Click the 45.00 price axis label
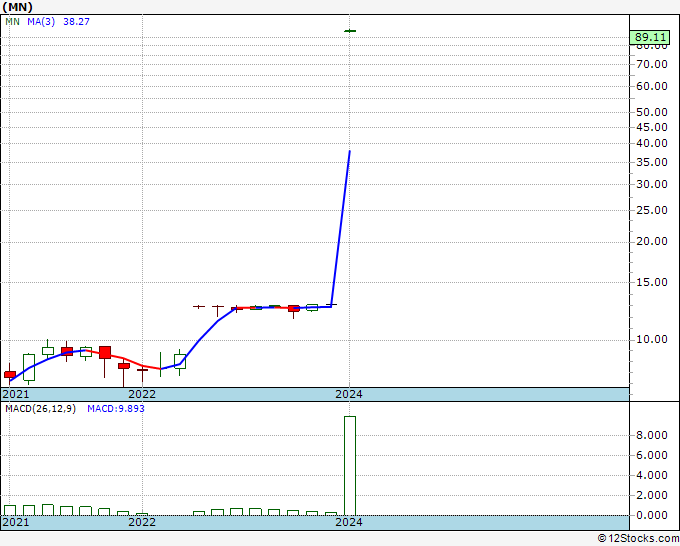Screen dimensions: 680x546 (652, 127)
